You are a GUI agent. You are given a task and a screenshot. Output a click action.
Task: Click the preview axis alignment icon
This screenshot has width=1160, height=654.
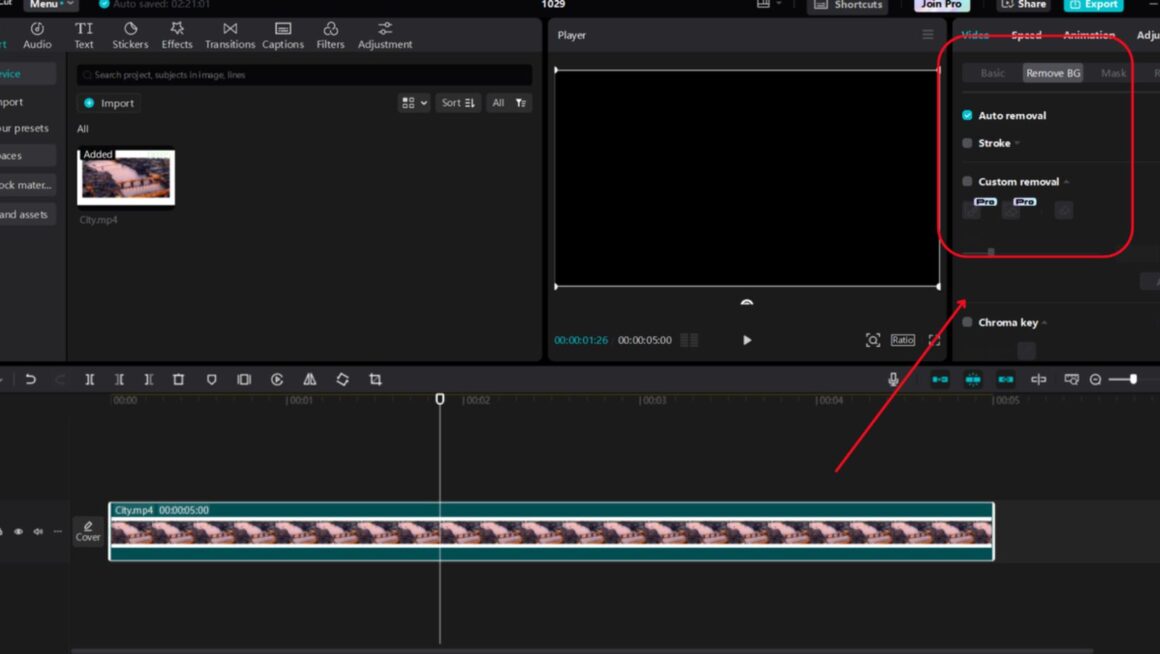point(1039,380)
